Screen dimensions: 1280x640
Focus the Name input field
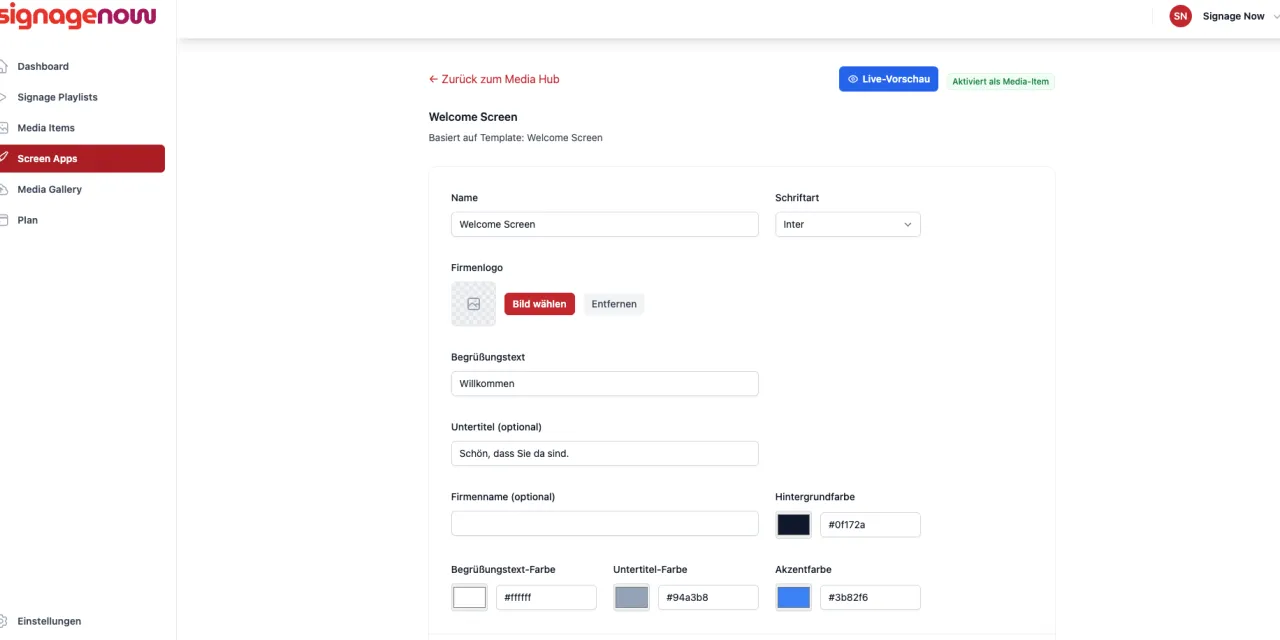pyautogui.click(x=605, y=224)
